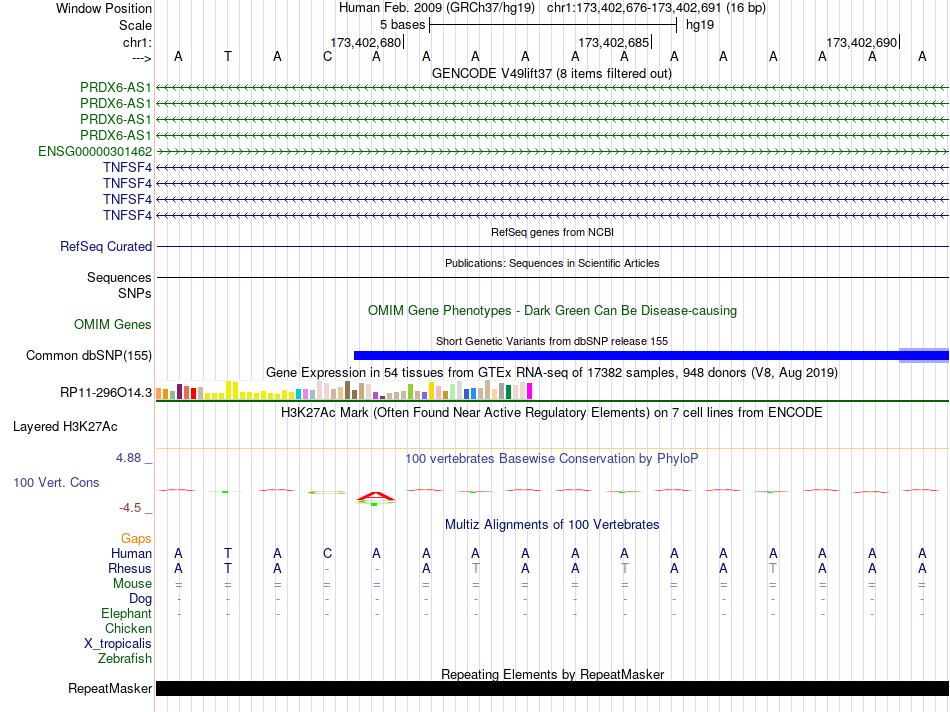Click the RP11-296O14.3 gene label
Screen dimensions: 950x712
106,393
